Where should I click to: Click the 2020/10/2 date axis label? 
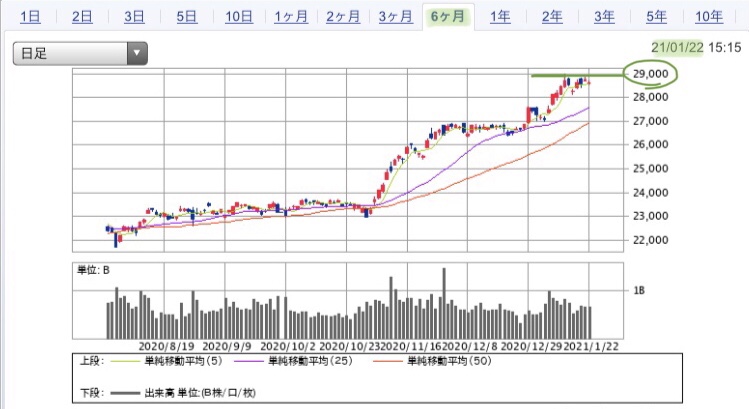(x=288, y=346)
